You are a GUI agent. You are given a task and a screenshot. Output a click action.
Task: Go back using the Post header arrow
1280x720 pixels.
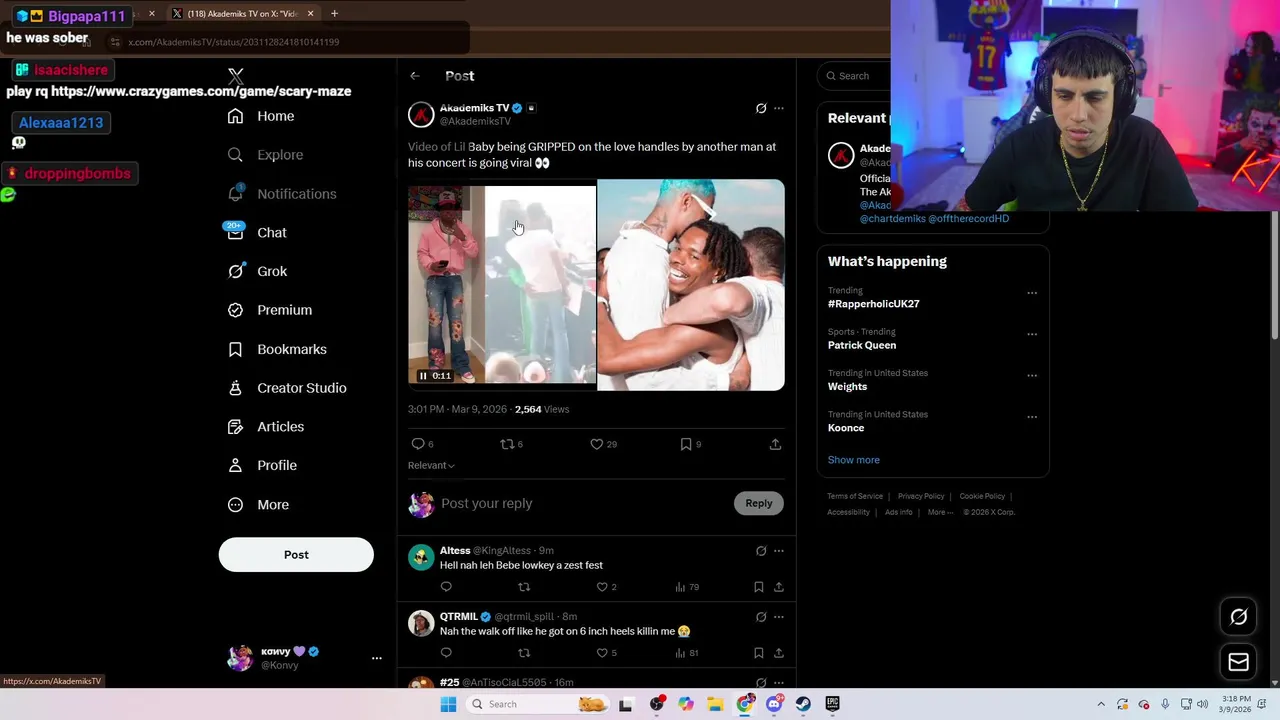(415, 76)
